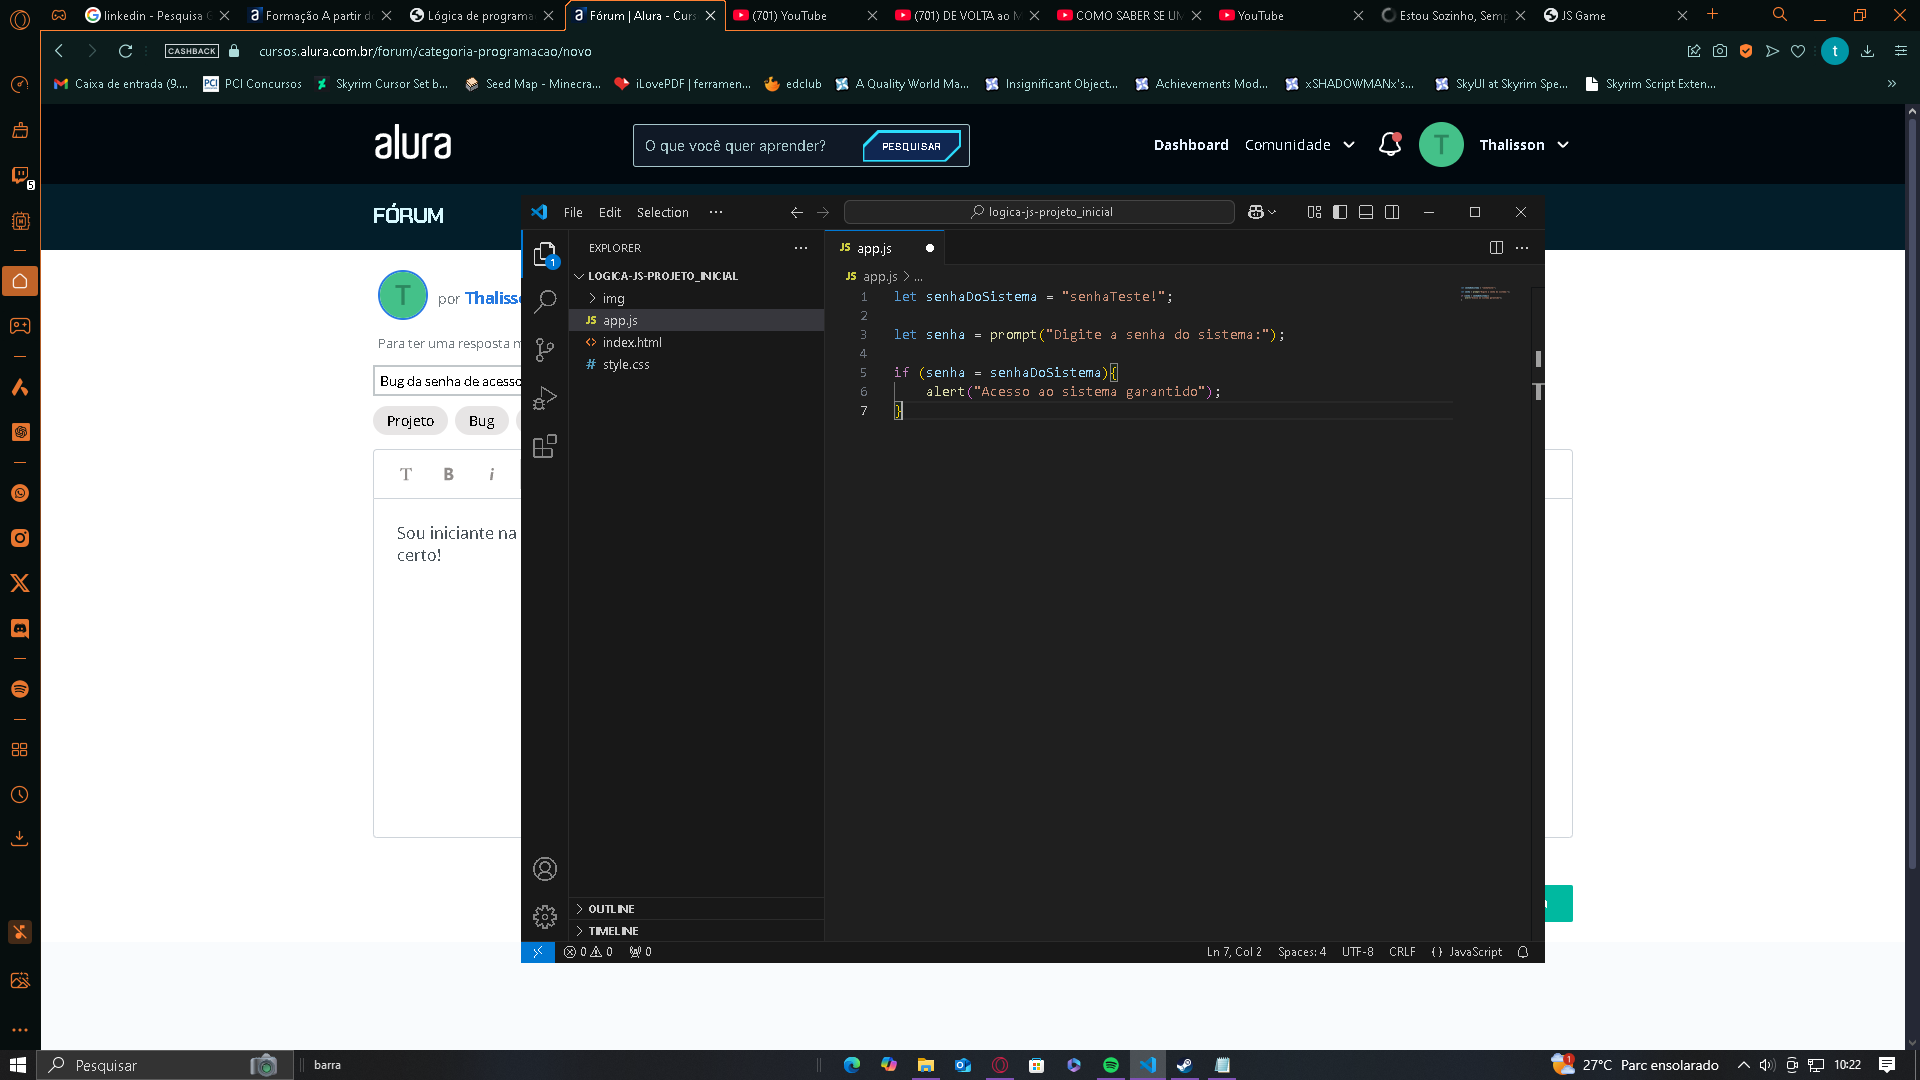Open Spotify in the Opera sidebar
1920x1080 pixels.
coord(20,689)
